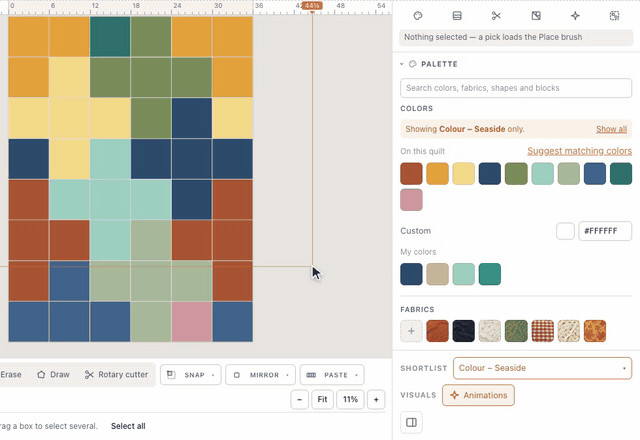Image resolution: width=640 pixels, height=440 pixels.
Task: Open the scissors cutting tab
Action: [496, 16]
